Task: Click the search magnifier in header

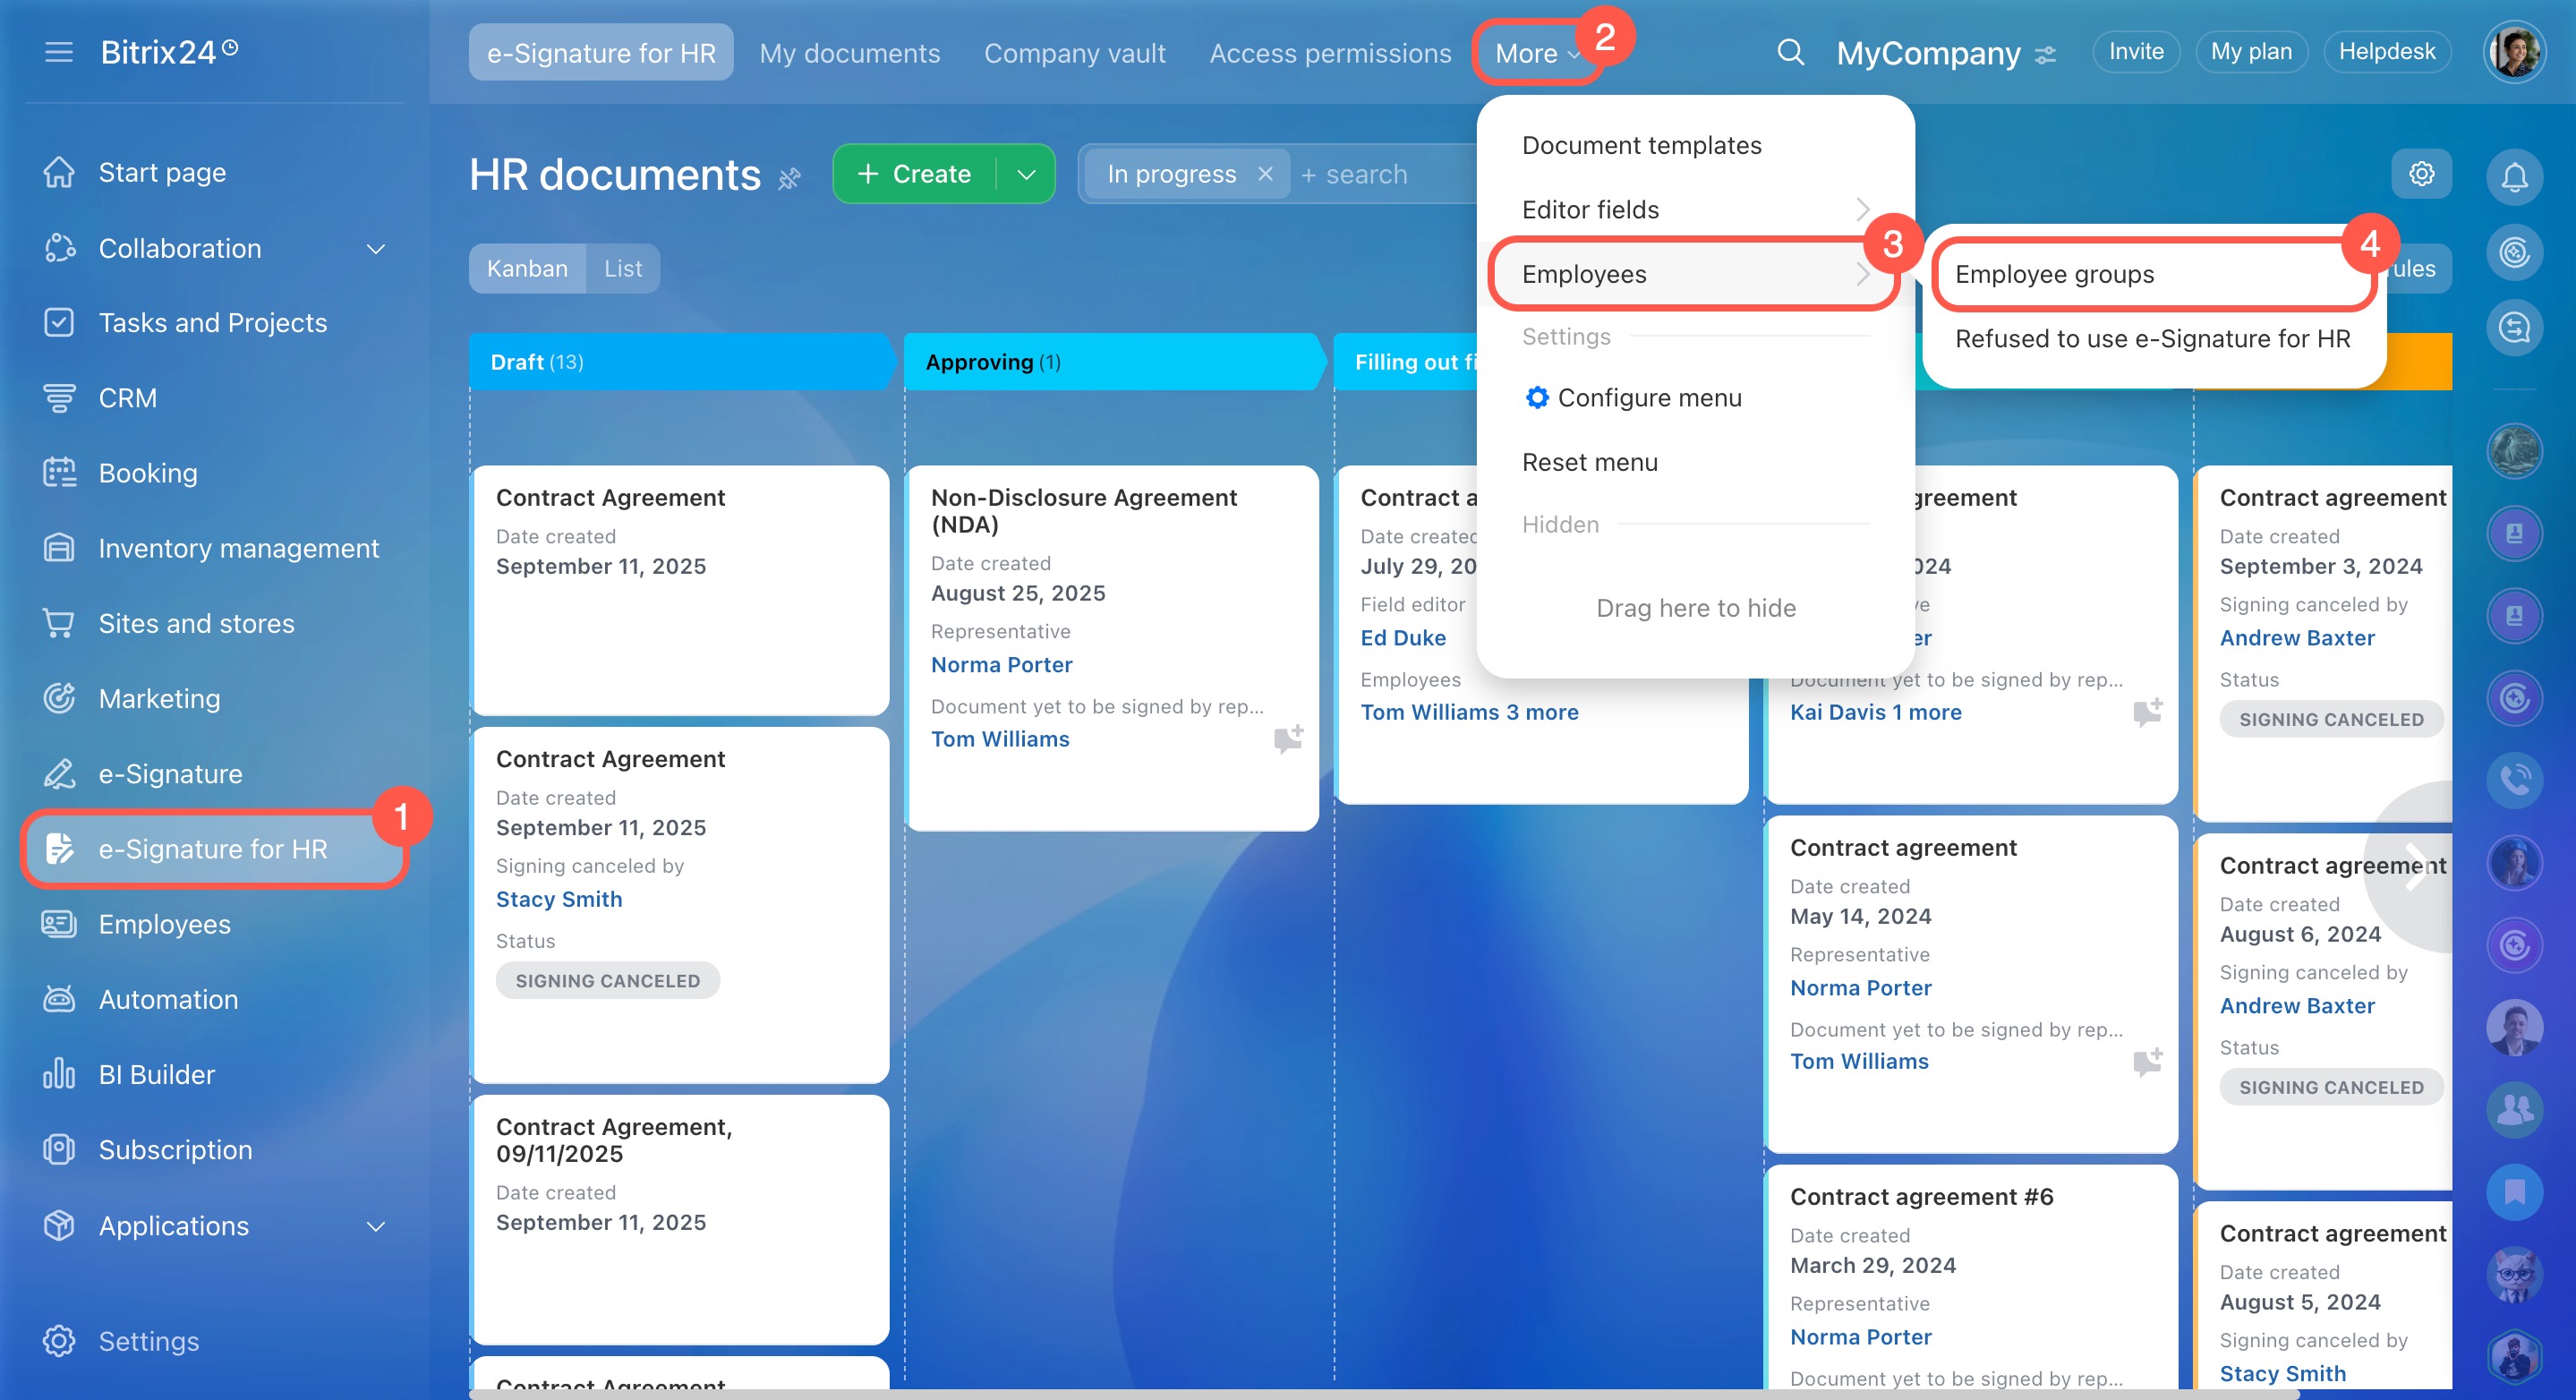Action: [1790, 52]
